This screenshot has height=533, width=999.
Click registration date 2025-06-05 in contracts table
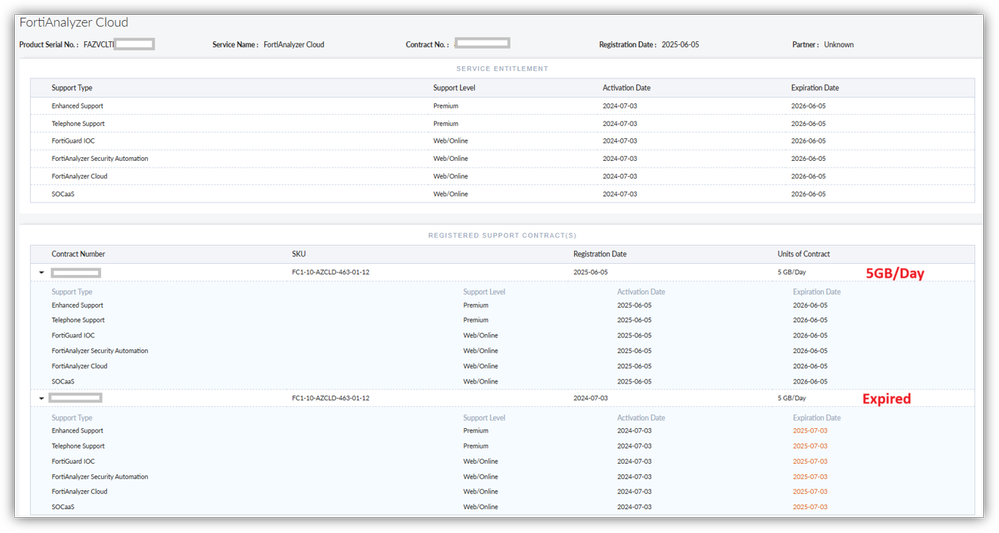click(591, 272)
